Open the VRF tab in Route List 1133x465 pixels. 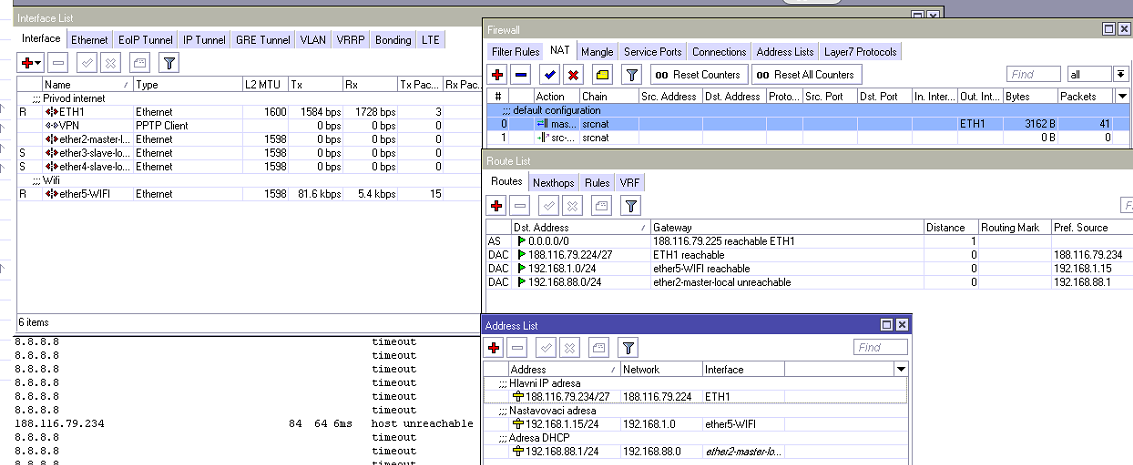click(629, 183)
